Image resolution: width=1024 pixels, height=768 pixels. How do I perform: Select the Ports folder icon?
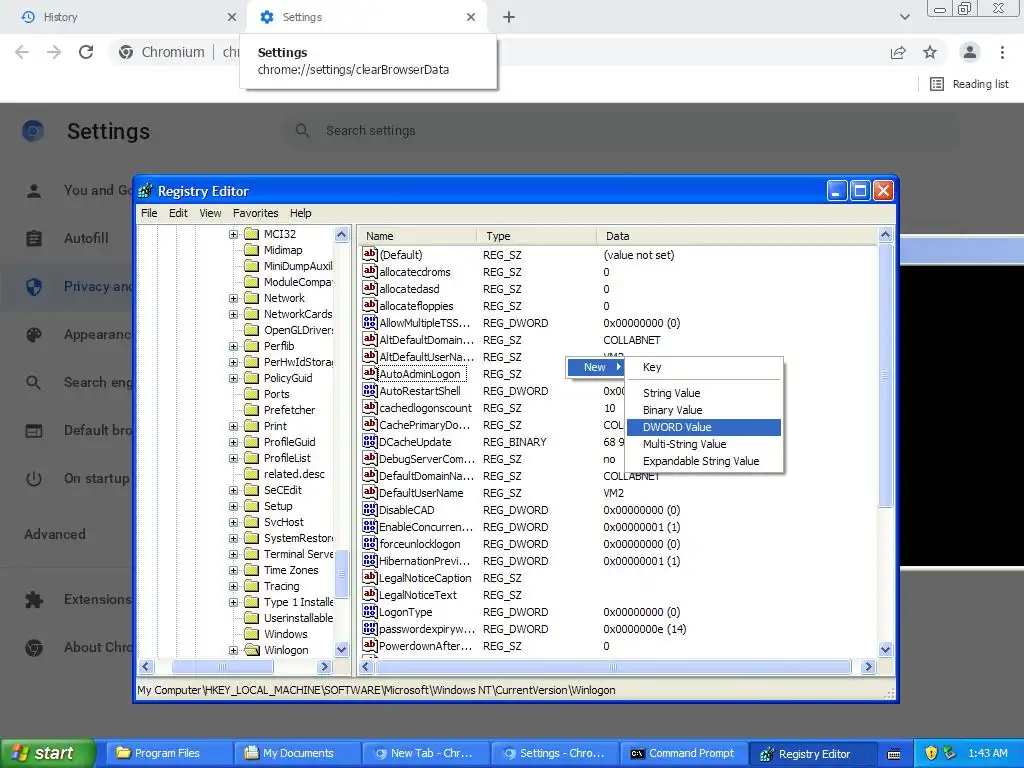[x=251, y=394]
